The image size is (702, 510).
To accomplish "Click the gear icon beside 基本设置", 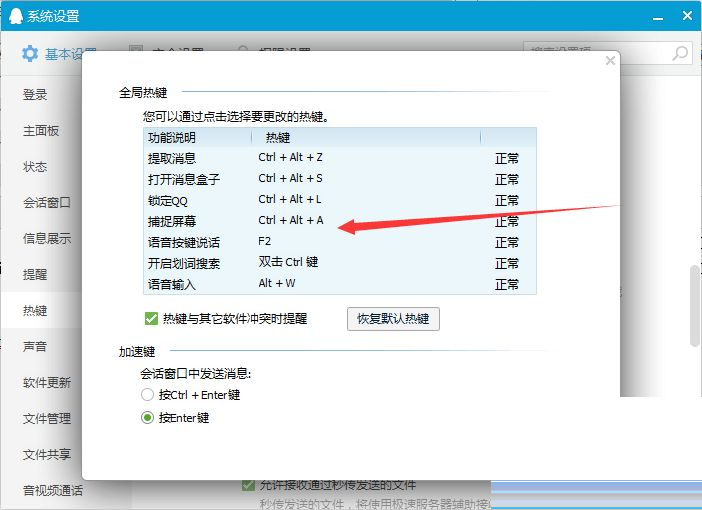I will pos(30,54).
